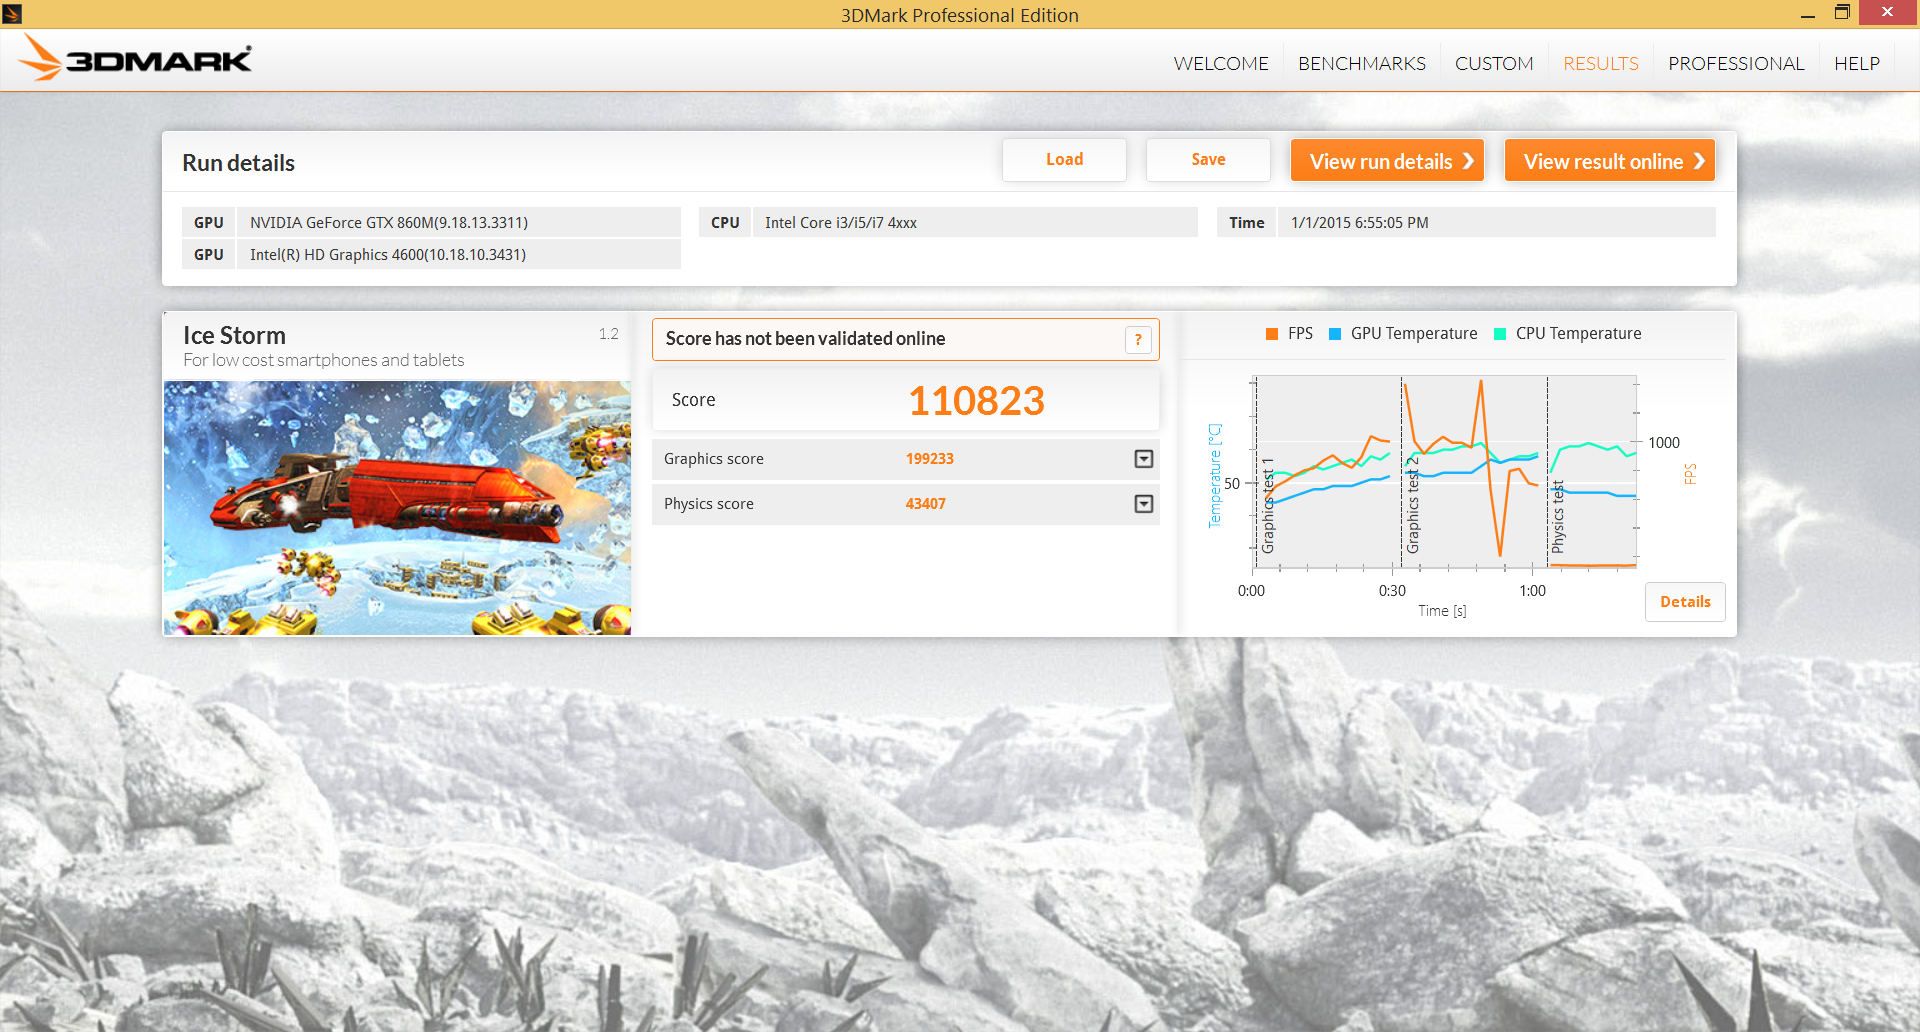The image size is (1920, 1032).
Task: Click the Load button
Action: 1064,160
